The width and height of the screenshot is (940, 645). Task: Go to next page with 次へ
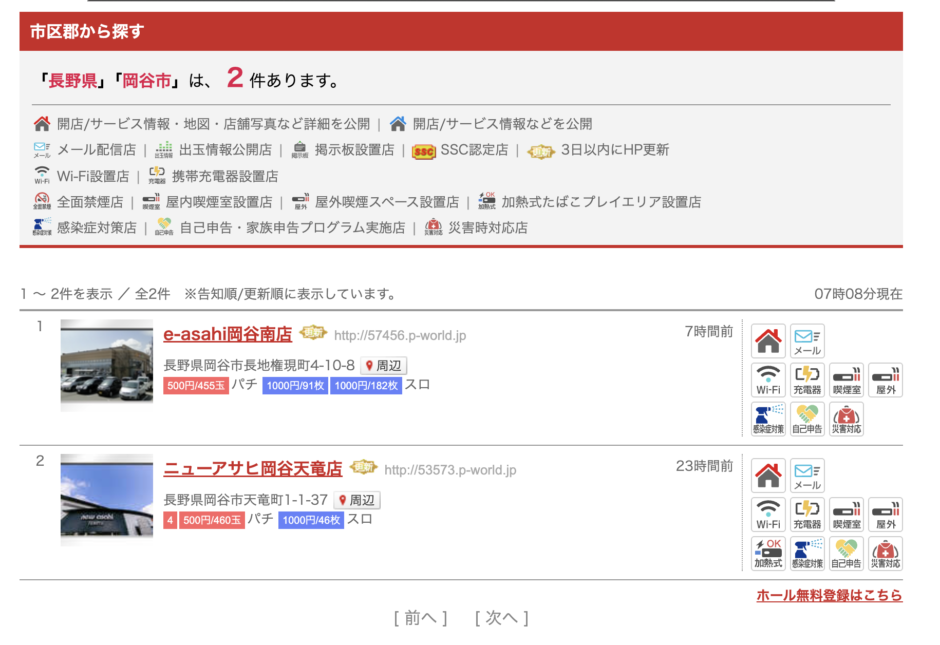tap(501, 619)
